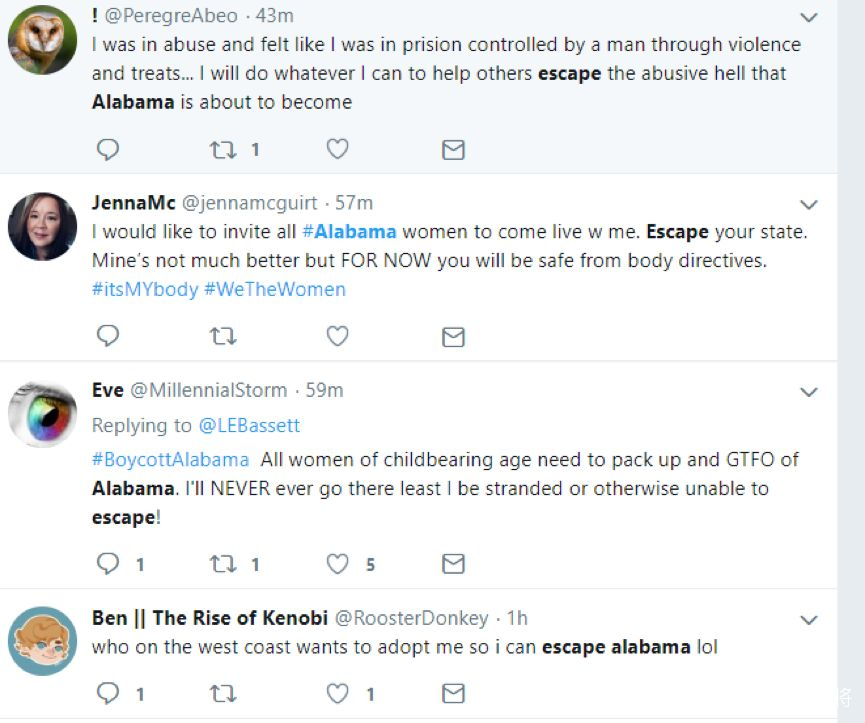Screen dimensions: 865x723
Task: Open the #WeTheWomen hashtag
Action: click(x=275, y=289)
